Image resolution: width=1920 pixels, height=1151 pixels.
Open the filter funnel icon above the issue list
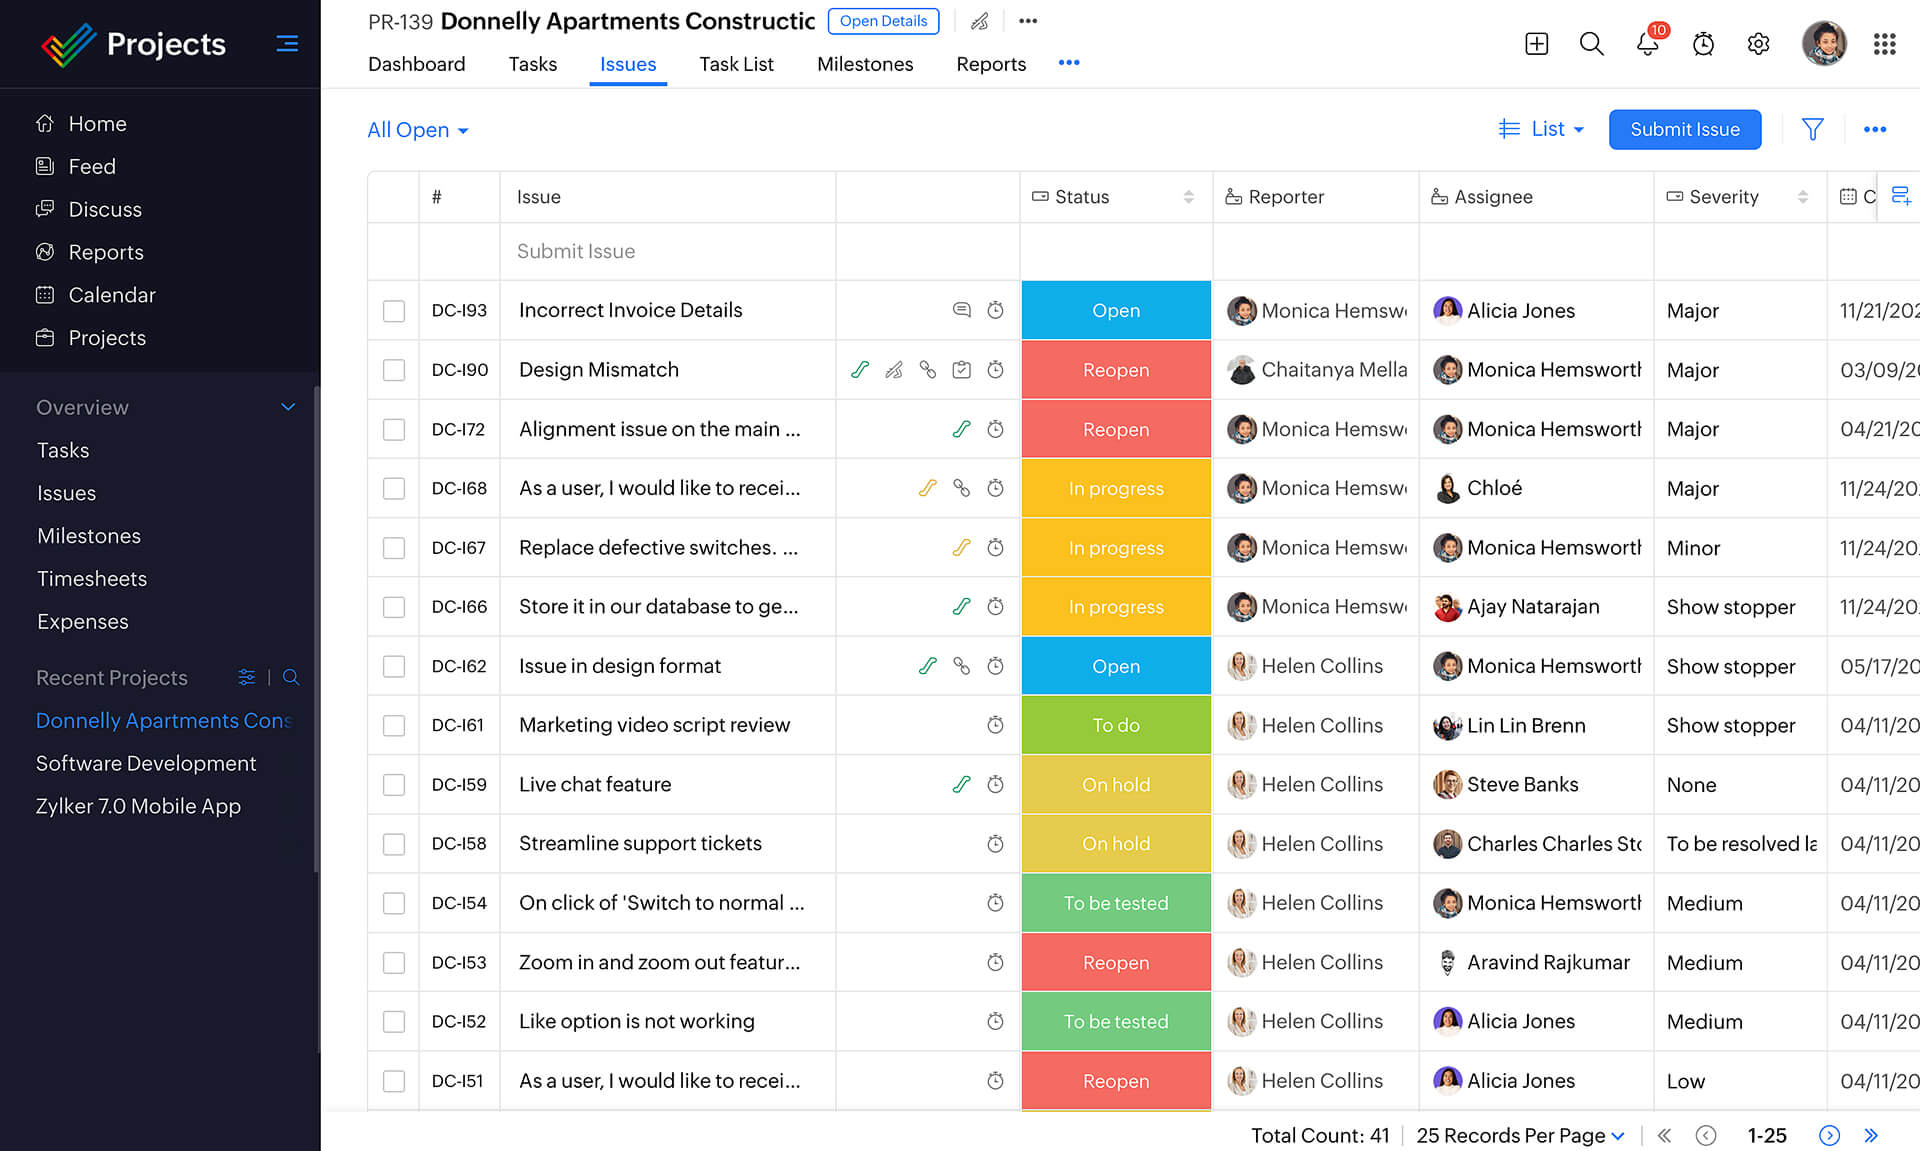tap(1813, 129)
